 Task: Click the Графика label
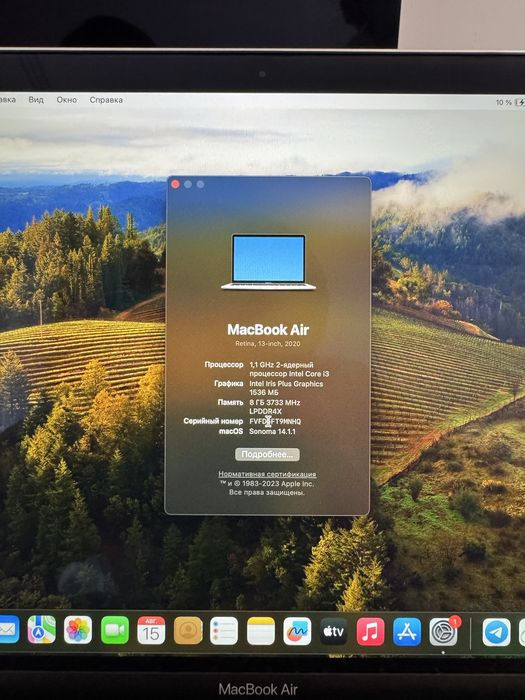tap(229, 383)
